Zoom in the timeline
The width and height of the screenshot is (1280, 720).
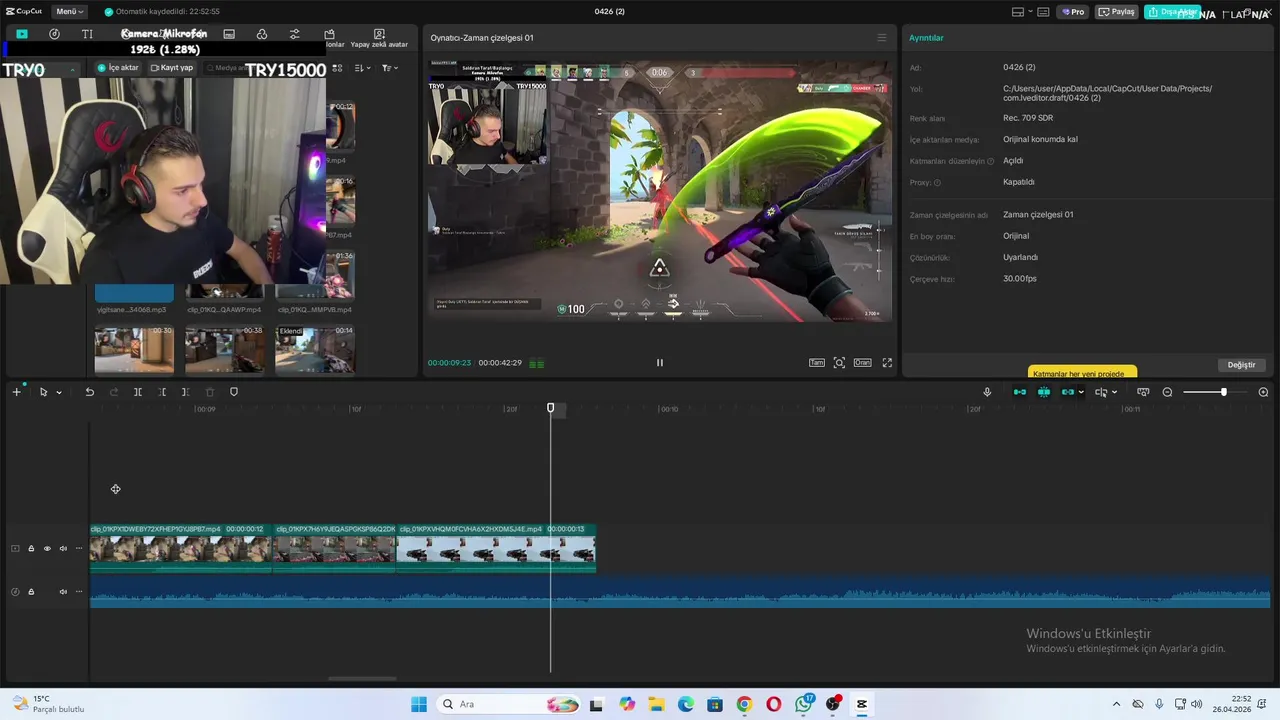point(1263,392)
